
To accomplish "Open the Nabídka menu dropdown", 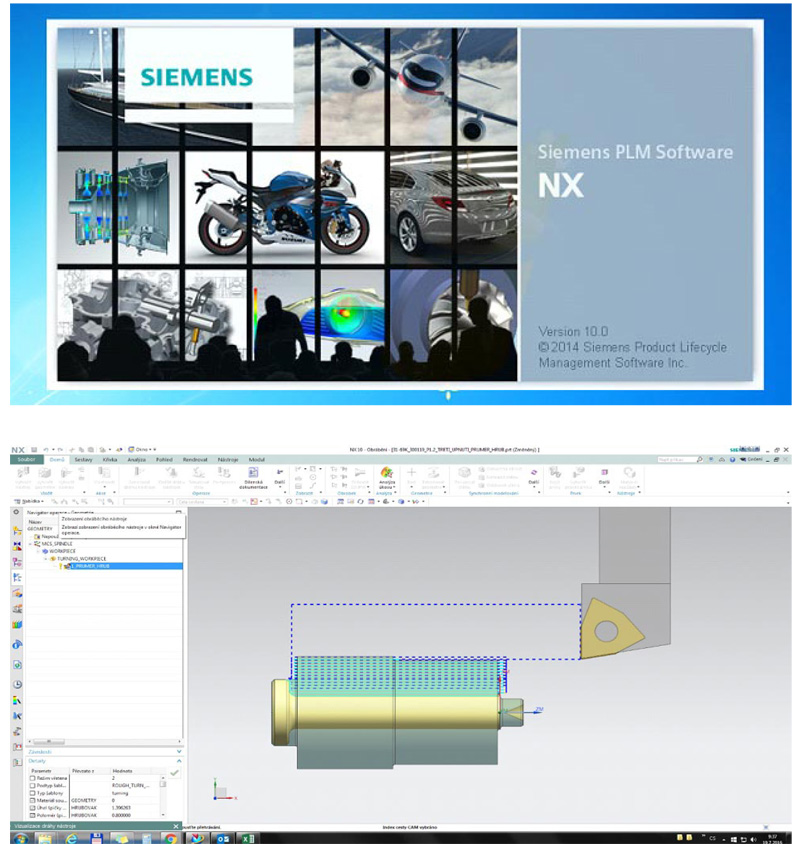I will coord(29,502).
